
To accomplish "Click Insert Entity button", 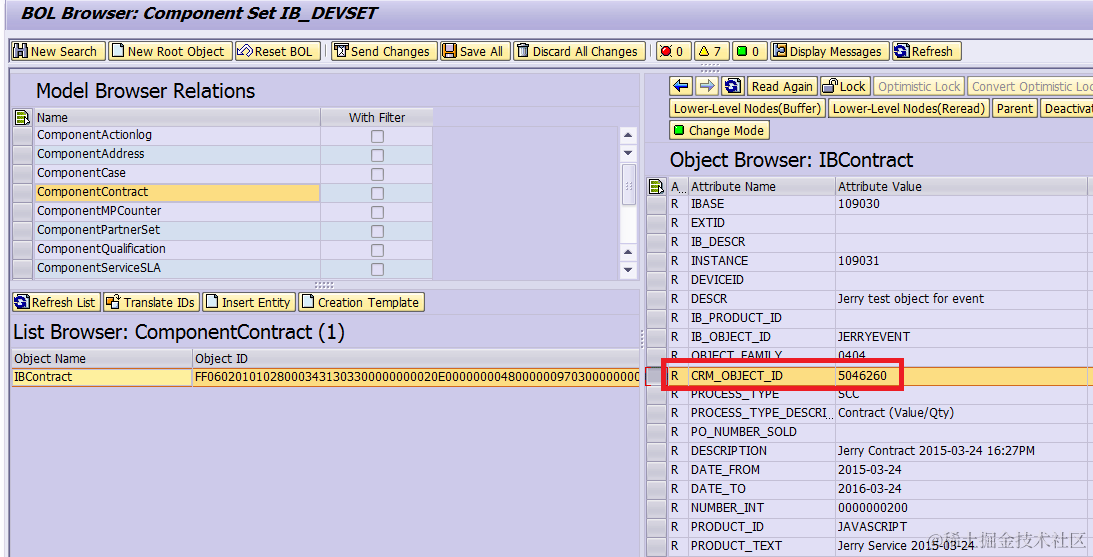I will tap(249, 303).
